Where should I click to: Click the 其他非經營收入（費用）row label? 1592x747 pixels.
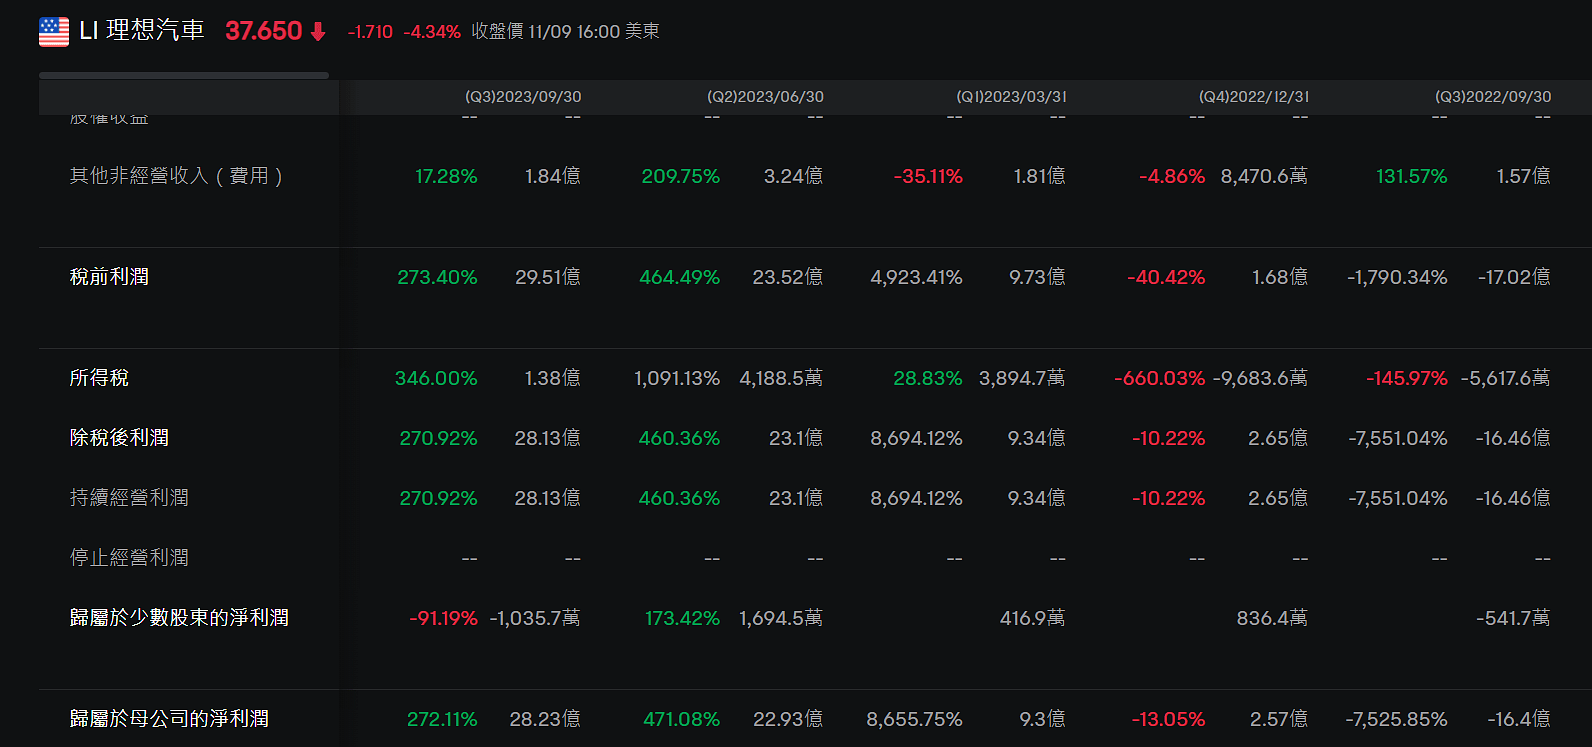pos(177,176)
